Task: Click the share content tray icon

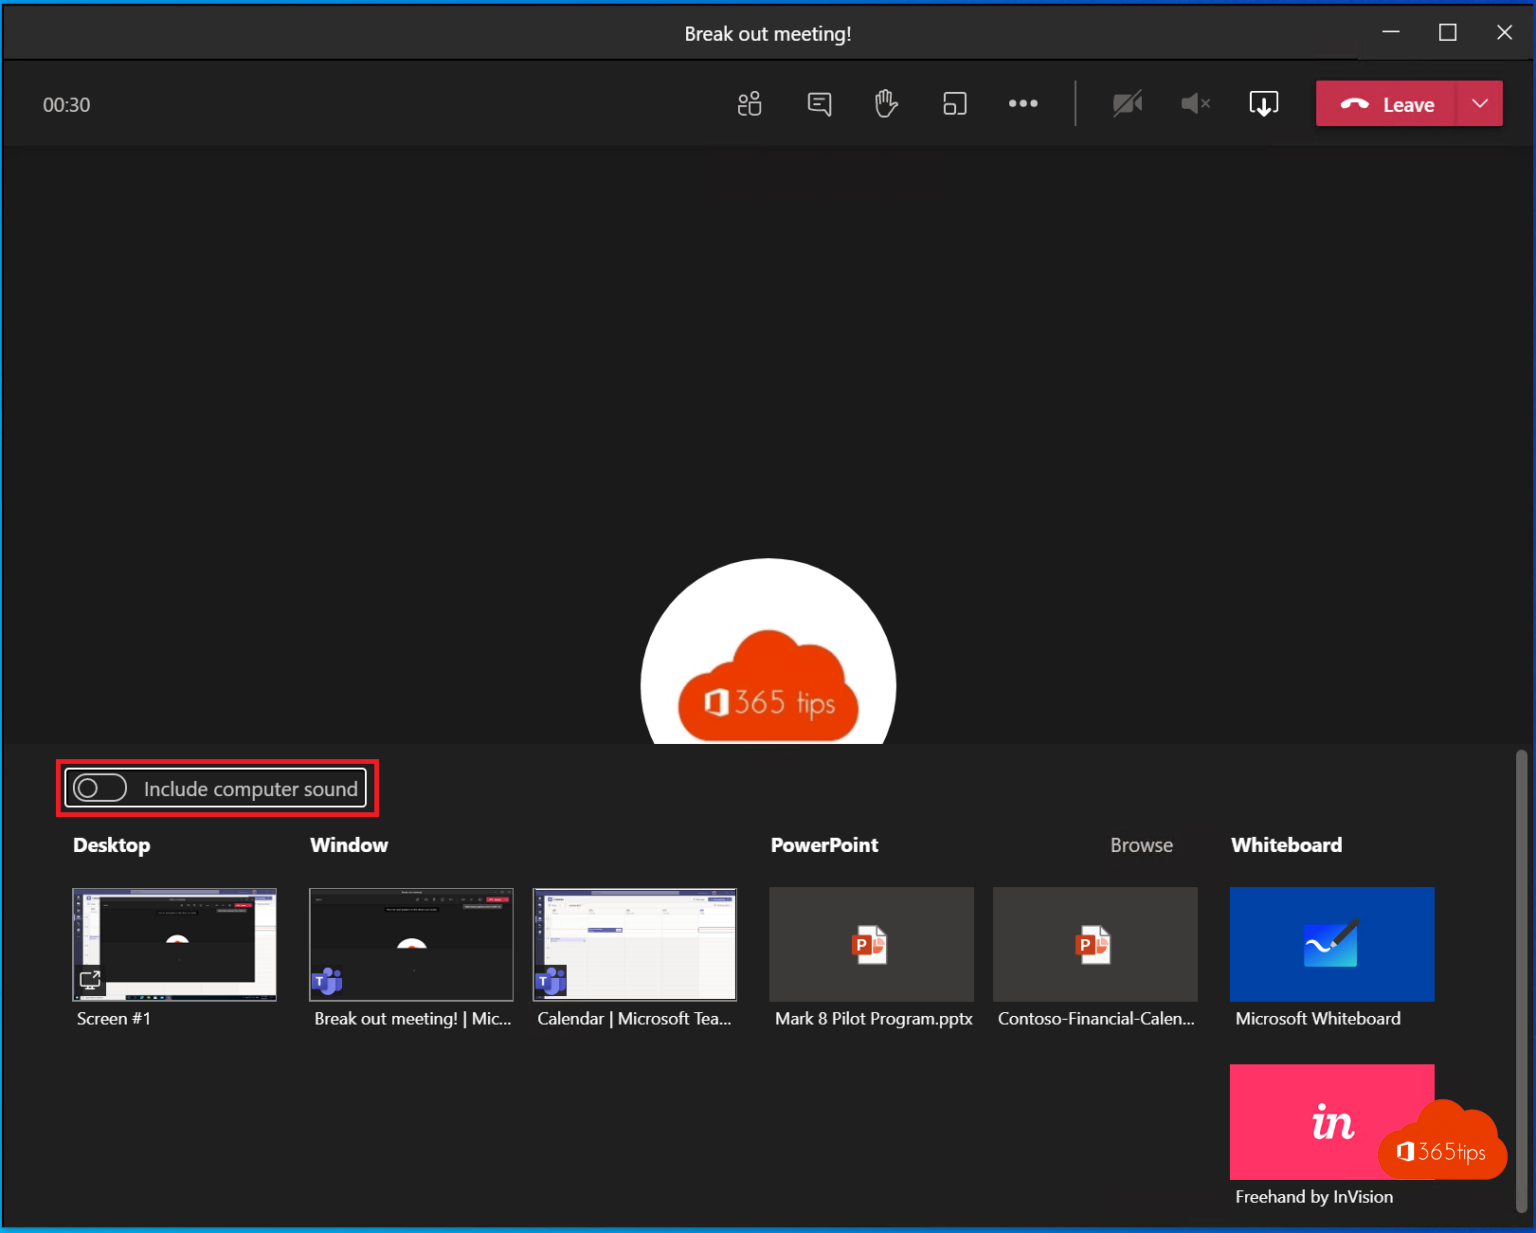Action: click(x=1263, y=103)
